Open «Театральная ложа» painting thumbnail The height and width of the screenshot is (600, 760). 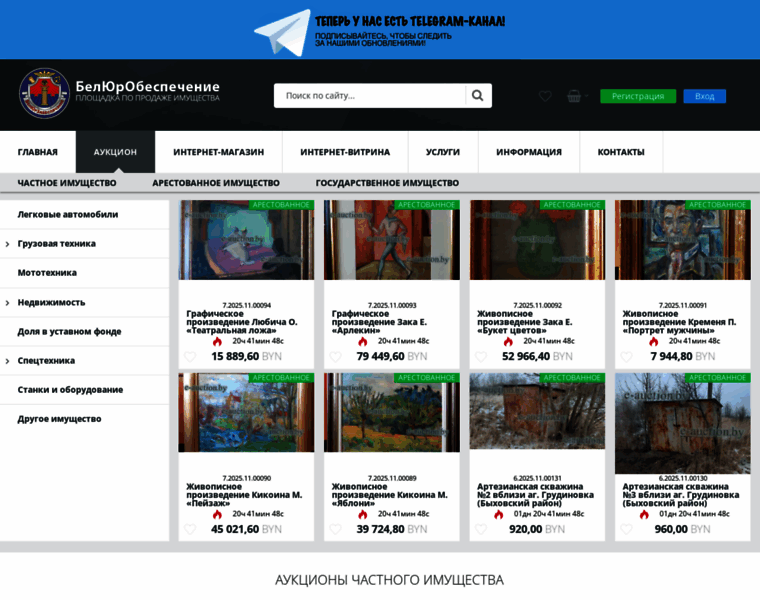[x=246, y=240]
